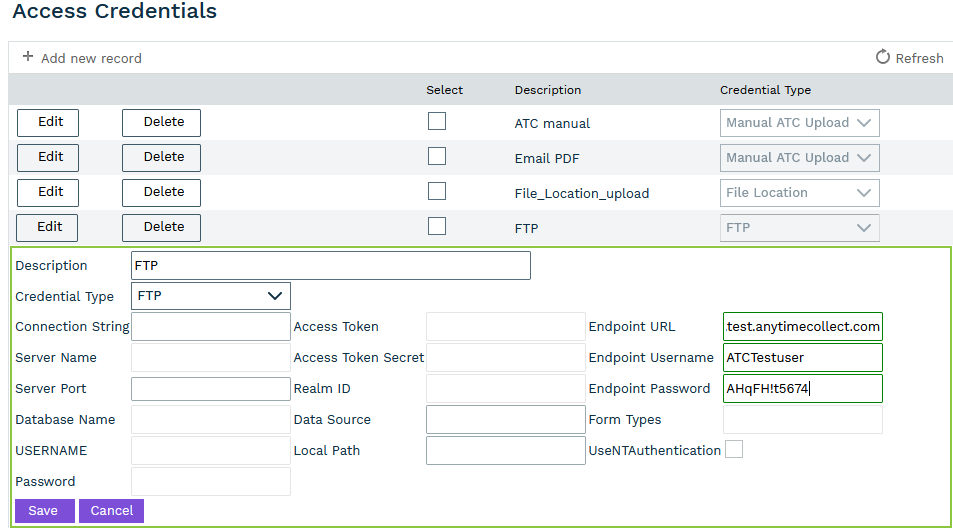Tick the Select checkbox for ATC manual
The width and height of the screenshot is (953, 528).
pos(437,122)
